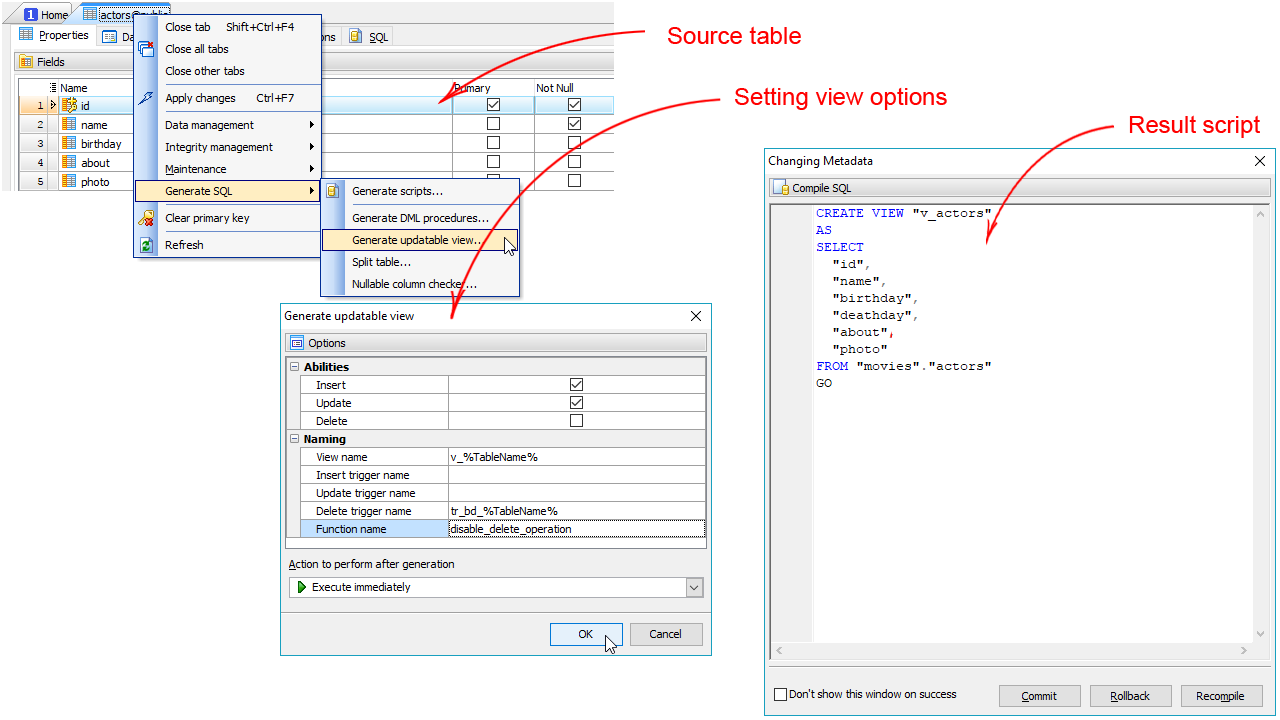Image resolution: width=1280 pixels, height=720 pixels.
Task: Disable the Insert ability checkbox
Action: coord(576,385)
